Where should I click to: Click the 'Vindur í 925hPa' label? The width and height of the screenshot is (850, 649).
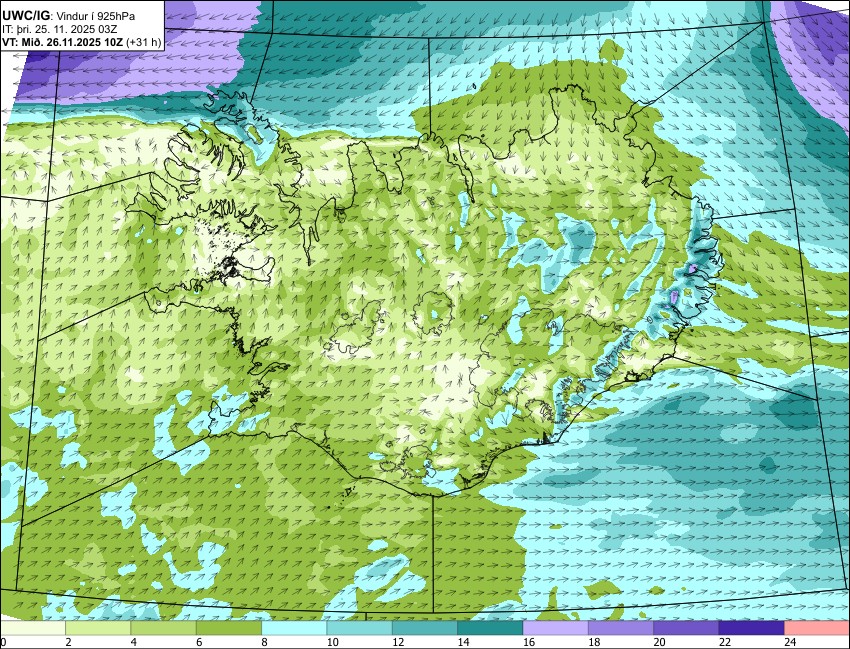[96, 17]
